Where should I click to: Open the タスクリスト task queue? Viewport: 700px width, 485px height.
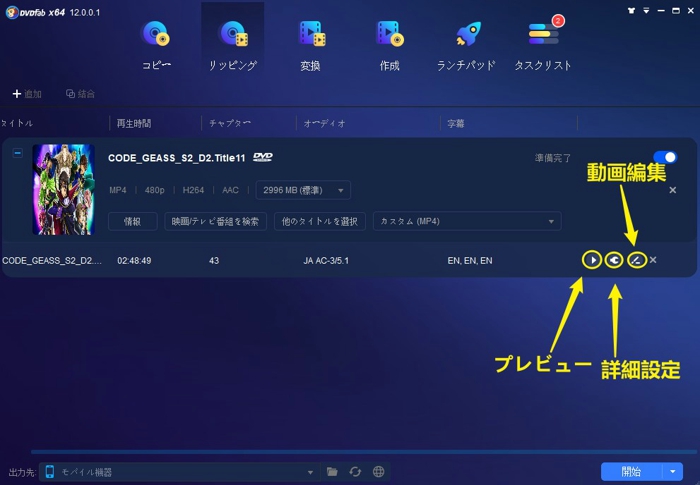pyautogui.click(x=545, y=45)
